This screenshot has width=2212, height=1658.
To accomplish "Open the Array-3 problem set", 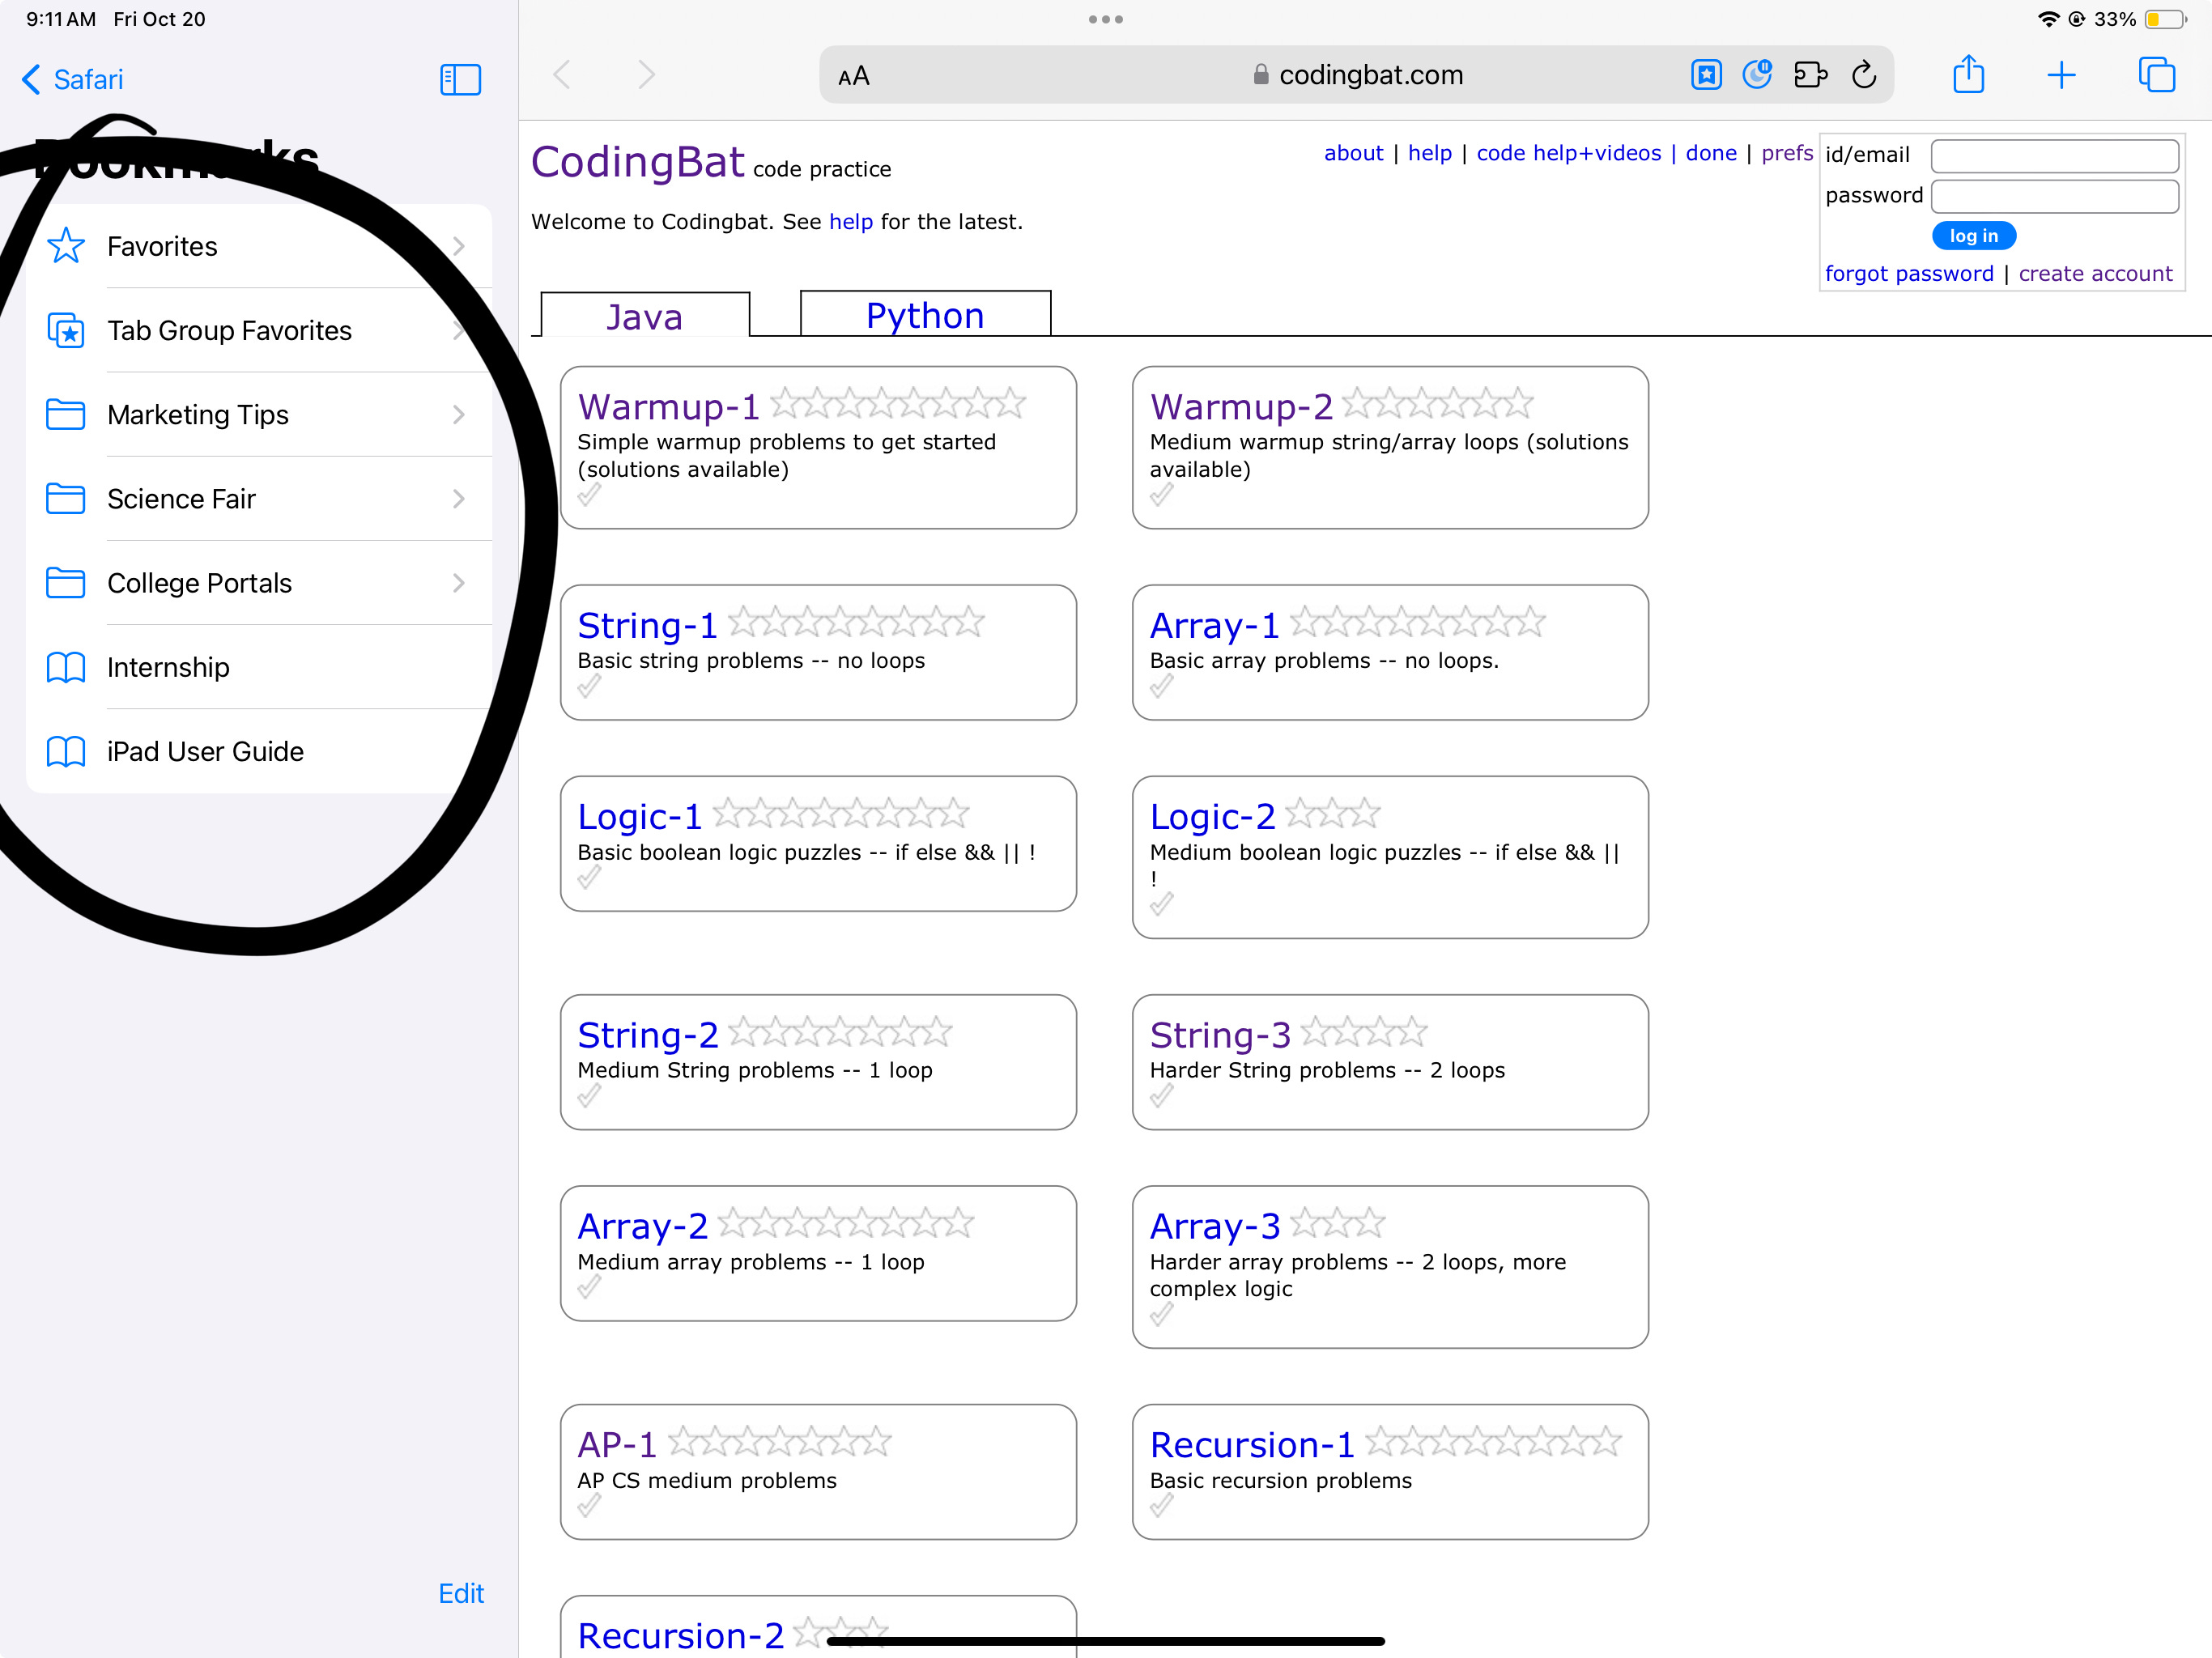I will point(1214,1226).
